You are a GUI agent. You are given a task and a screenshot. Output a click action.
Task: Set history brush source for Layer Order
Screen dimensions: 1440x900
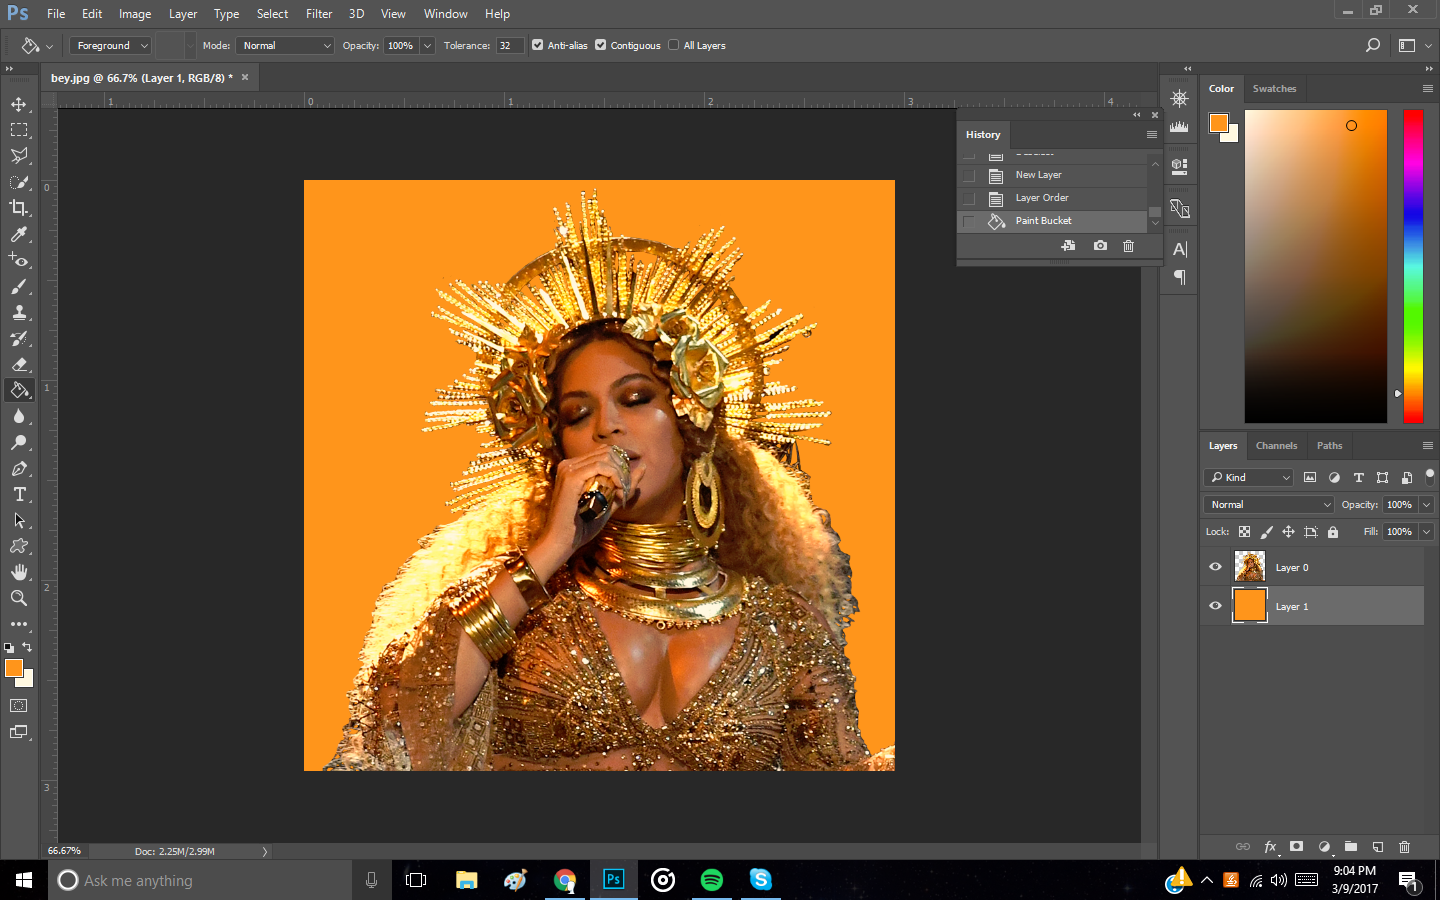[x=968, y=198]
